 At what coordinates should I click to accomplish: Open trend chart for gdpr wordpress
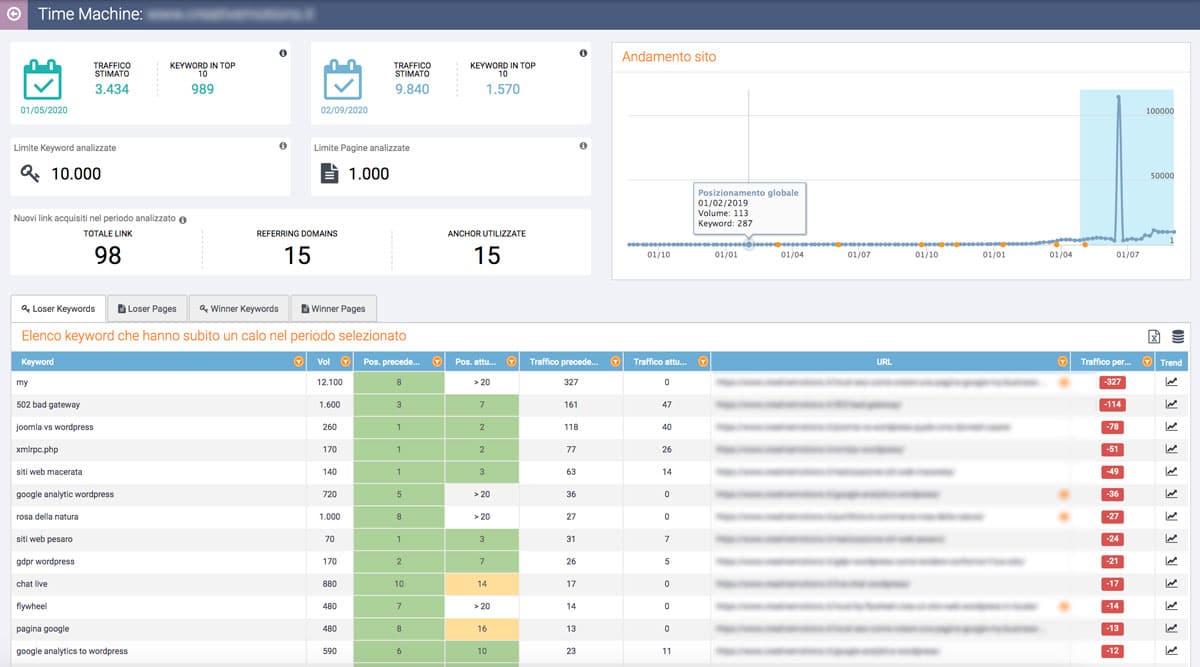[1171, 562]
